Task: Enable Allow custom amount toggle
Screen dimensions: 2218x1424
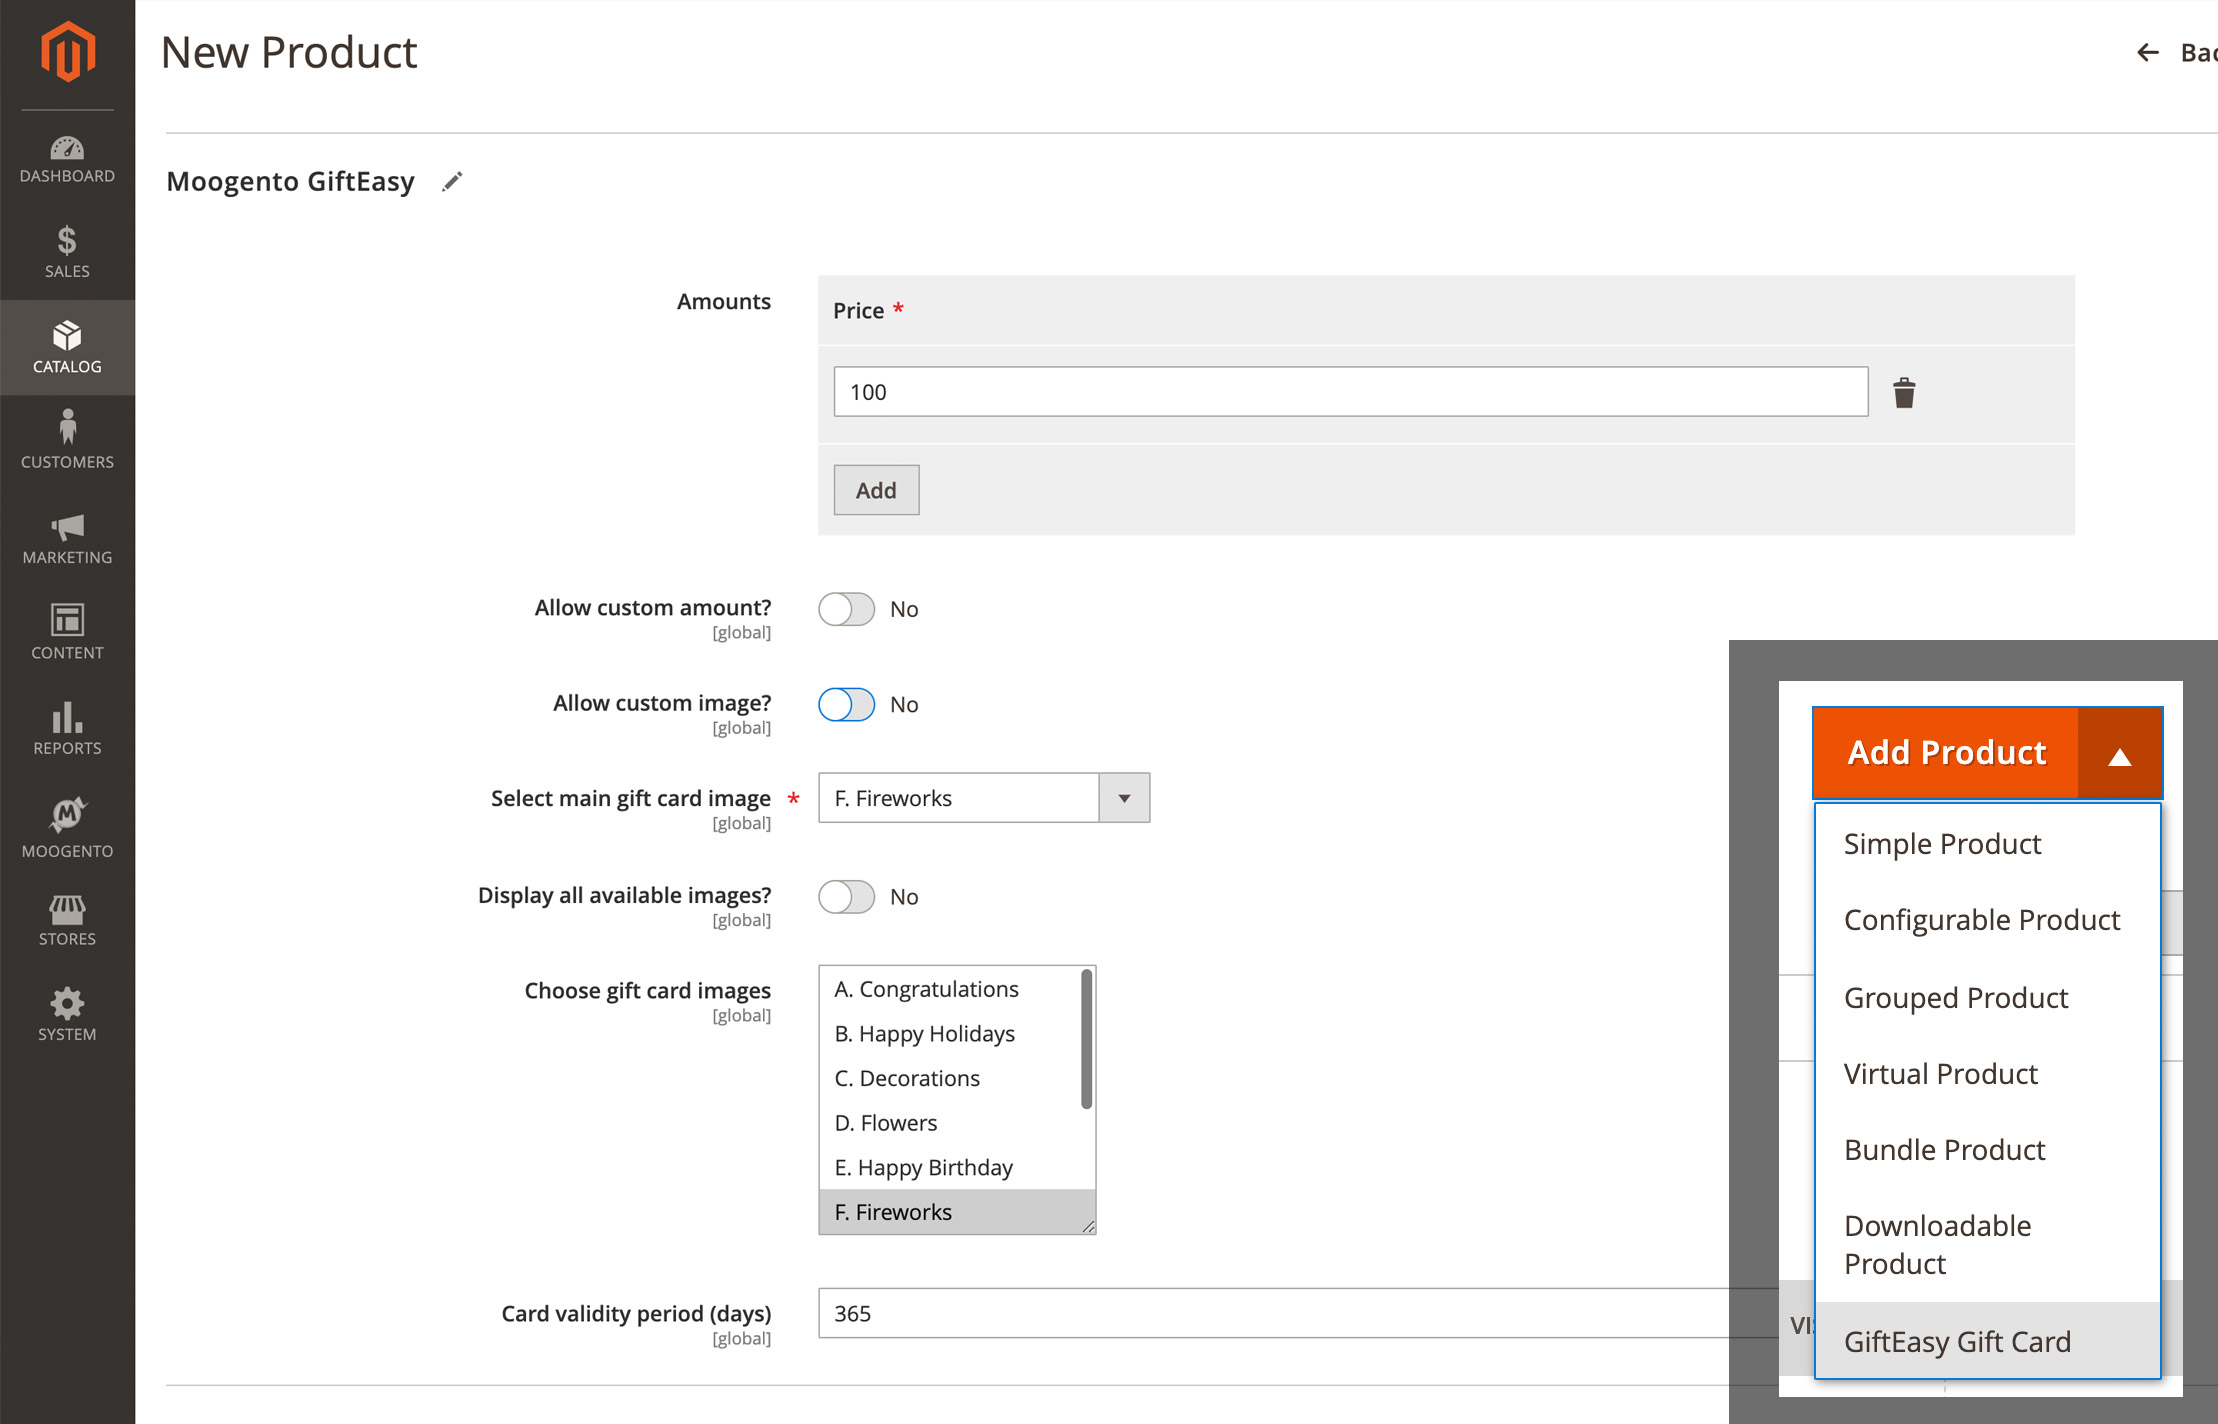Action: (846, 608)
